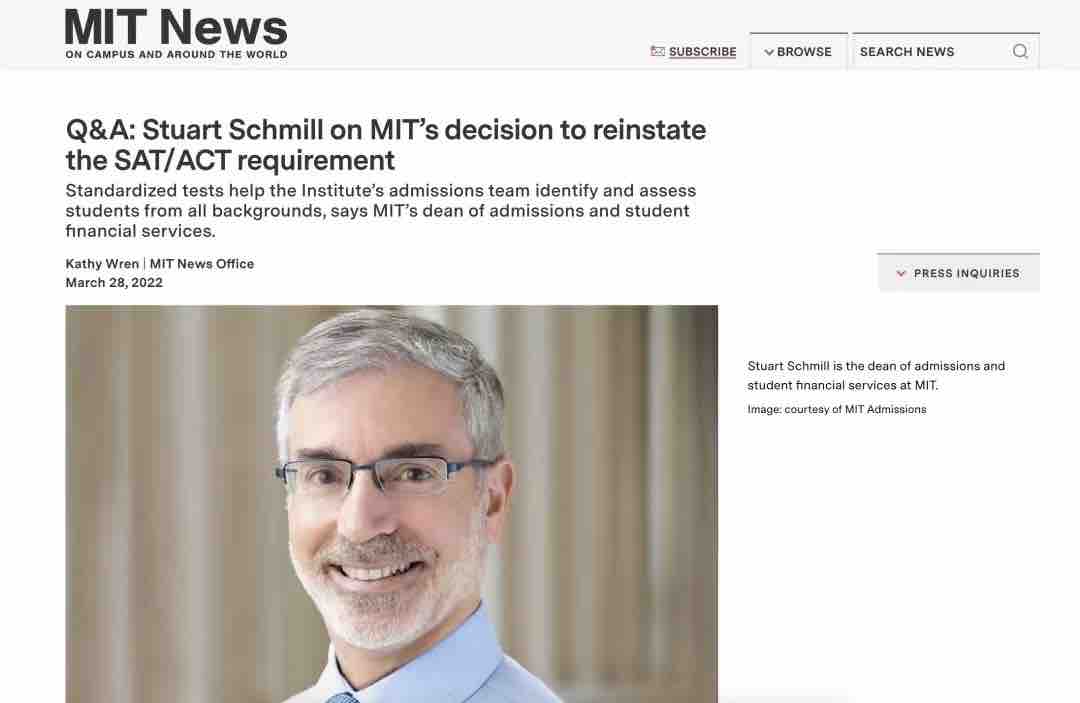Focus the SEARCH NEWS input field
This screenshot has height=703, width=1080.
click(930, 52)
